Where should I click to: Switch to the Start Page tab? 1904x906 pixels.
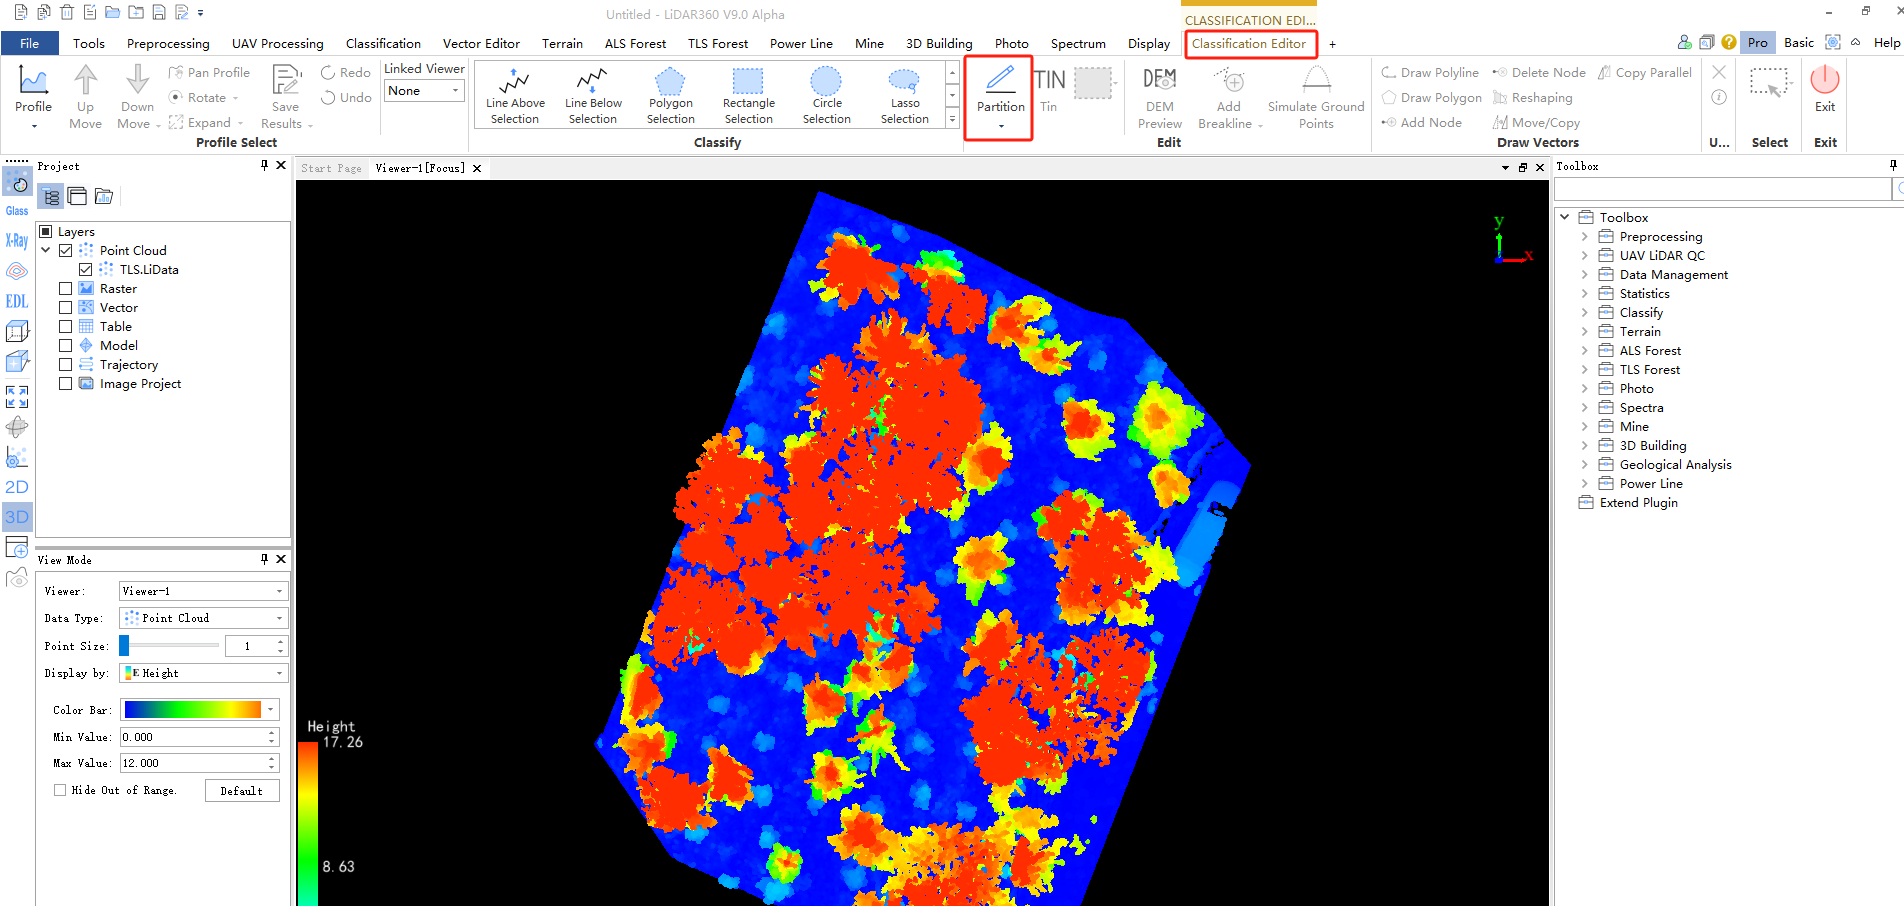pos(331,168)
